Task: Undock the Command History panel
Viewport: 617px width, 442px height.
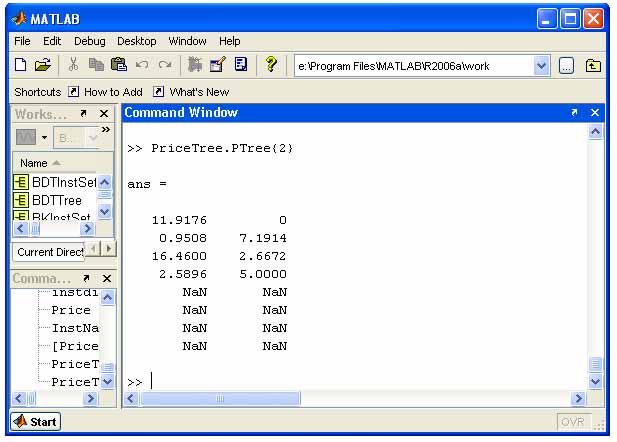Action: pyautogui.click(x=86, y=279)
